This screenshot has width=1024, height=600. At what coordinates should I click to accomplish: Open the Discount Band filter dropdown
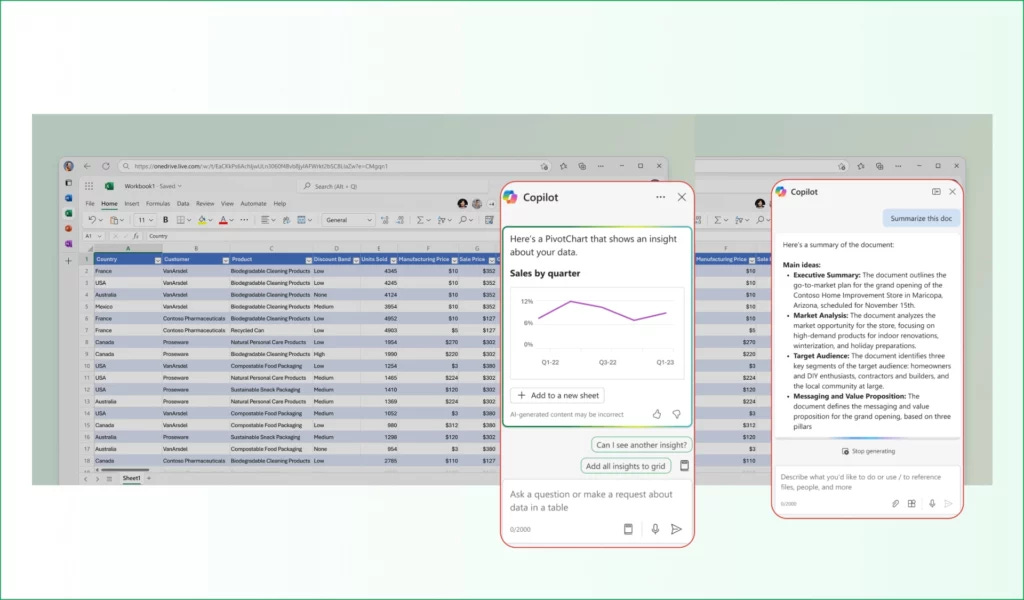tap(355, 260)
